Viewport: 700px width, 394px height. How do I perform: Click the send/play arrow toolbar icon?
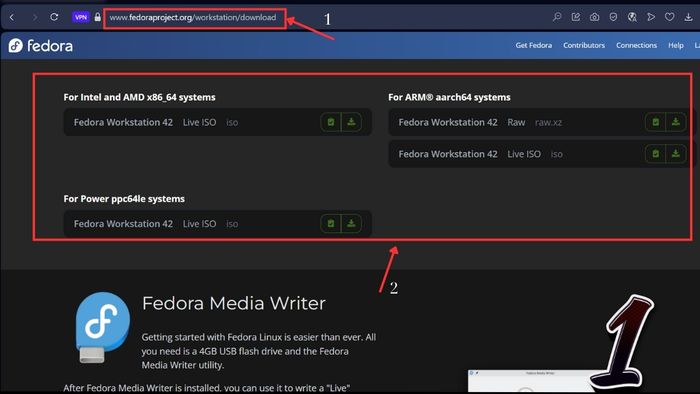(651, 17)
